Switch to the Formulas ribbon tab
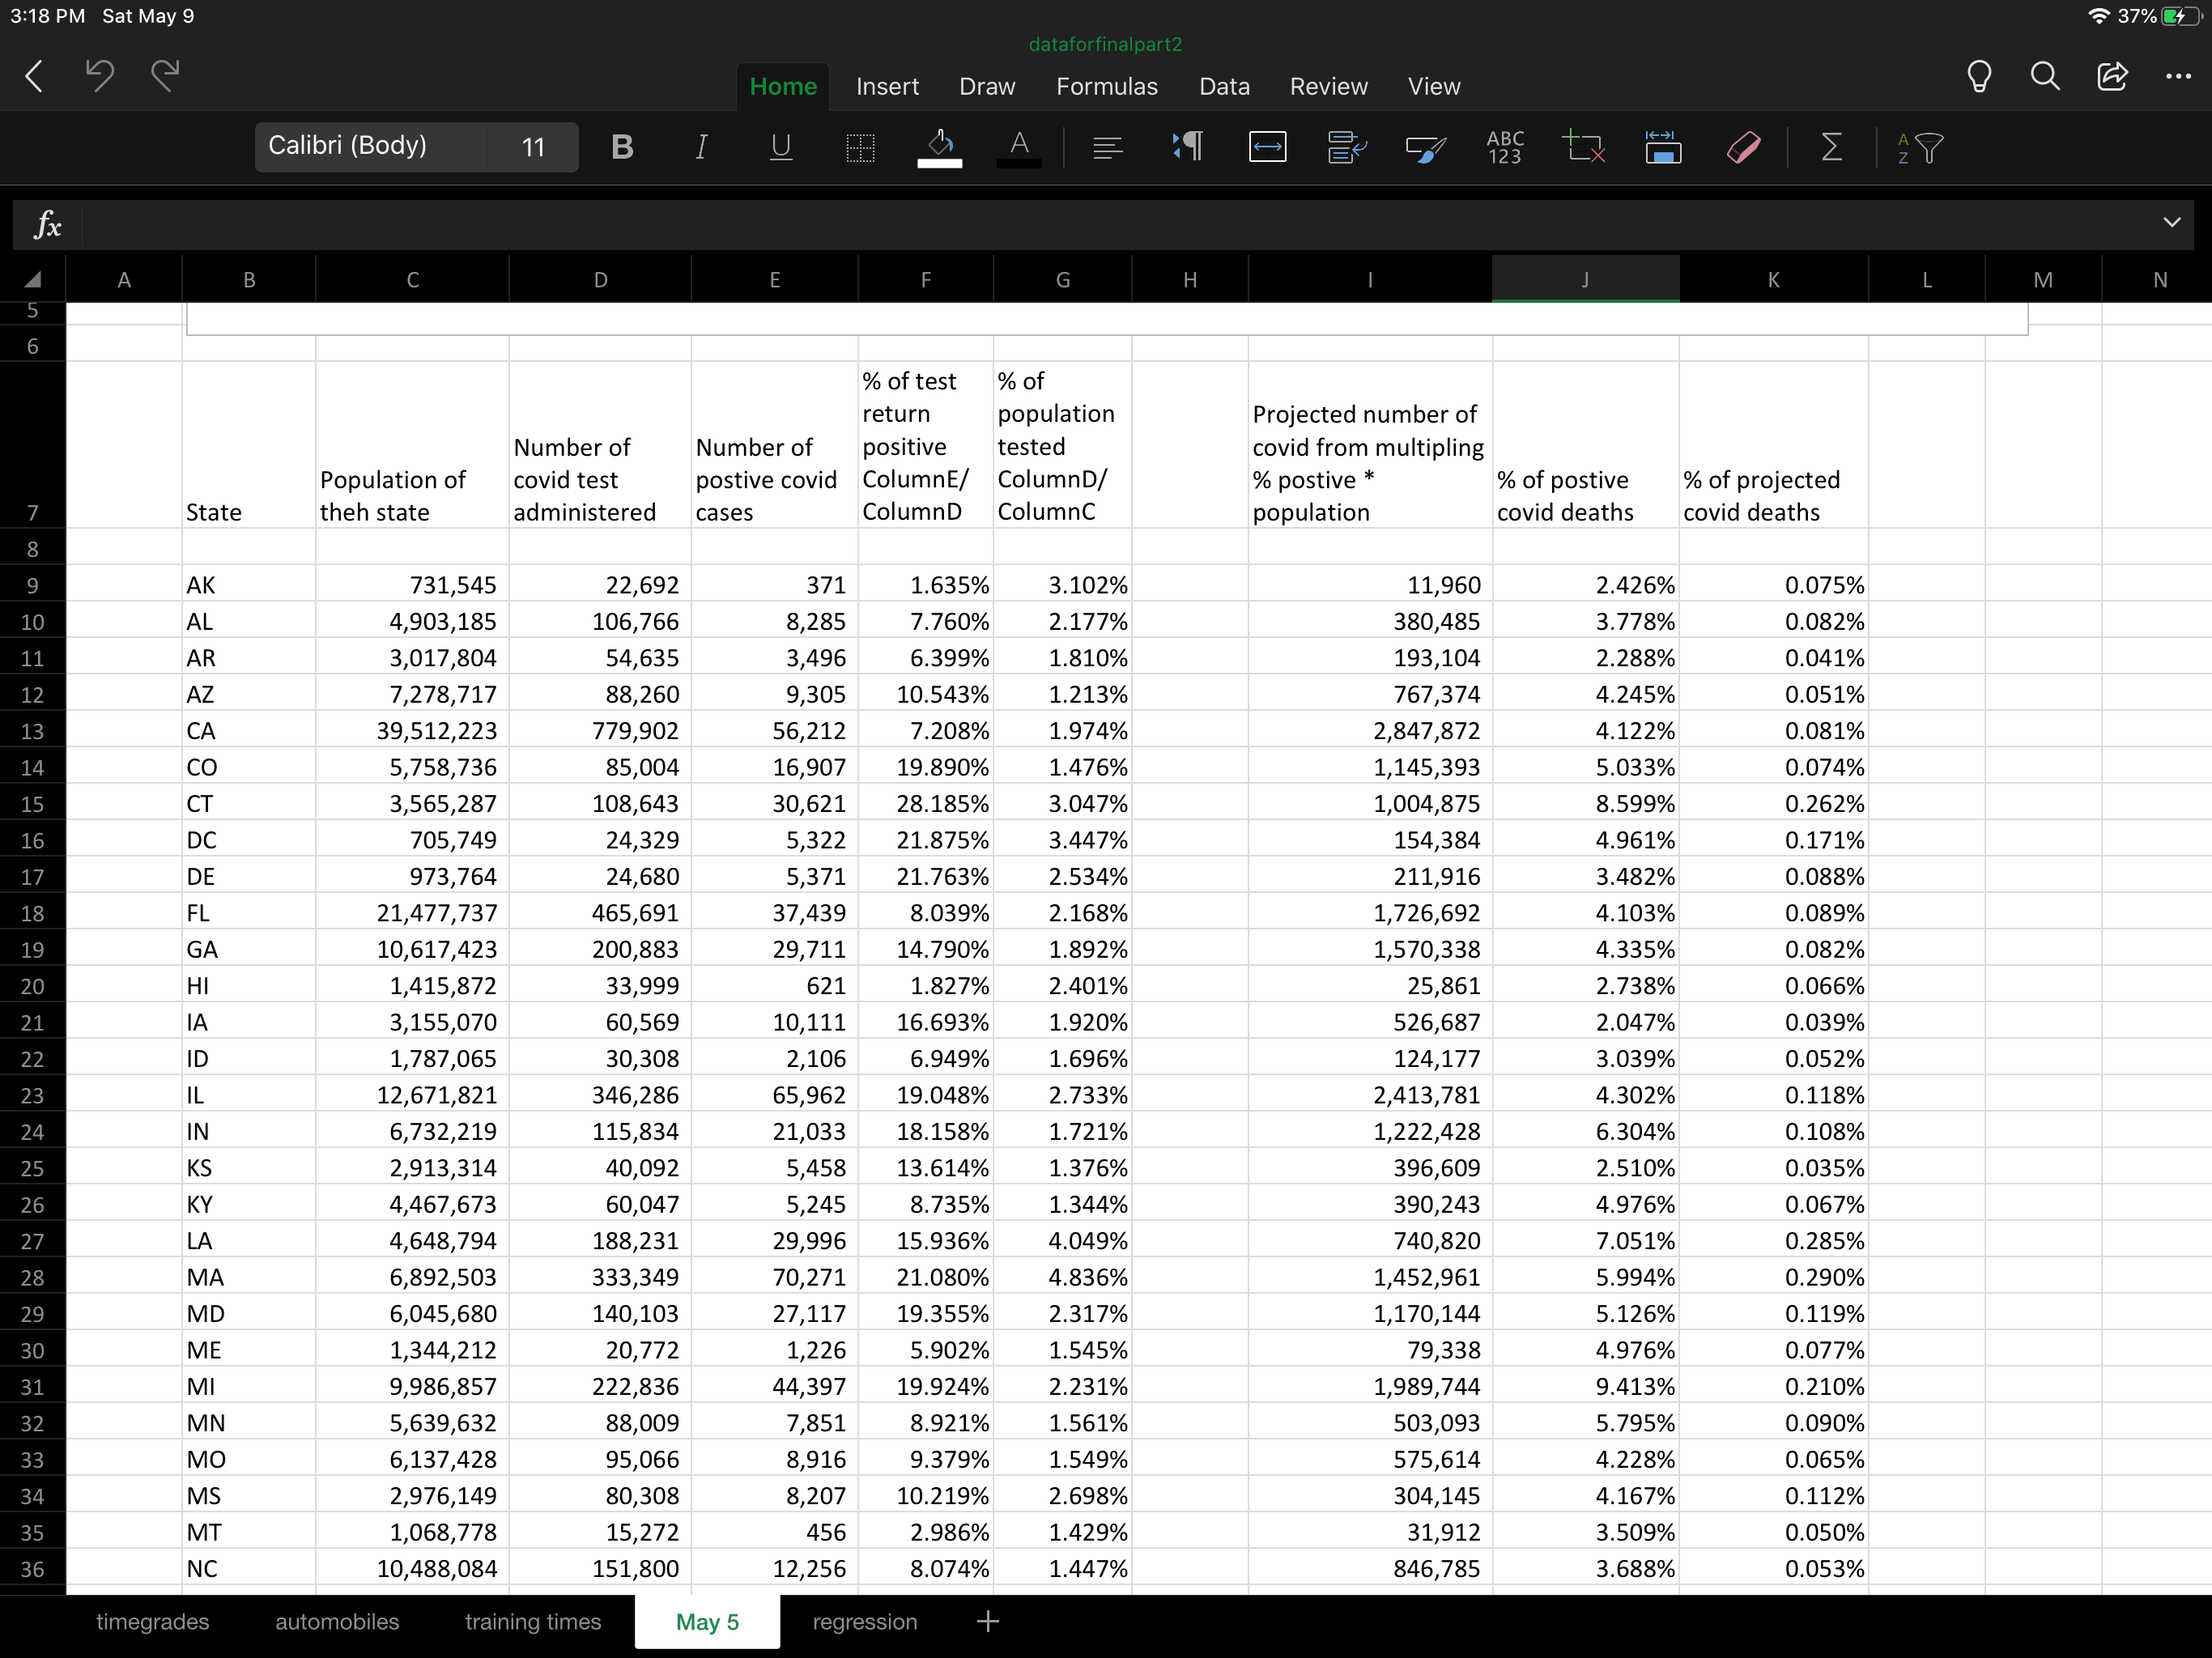Viewport: 2212px width, 1658px height. 1106,87
